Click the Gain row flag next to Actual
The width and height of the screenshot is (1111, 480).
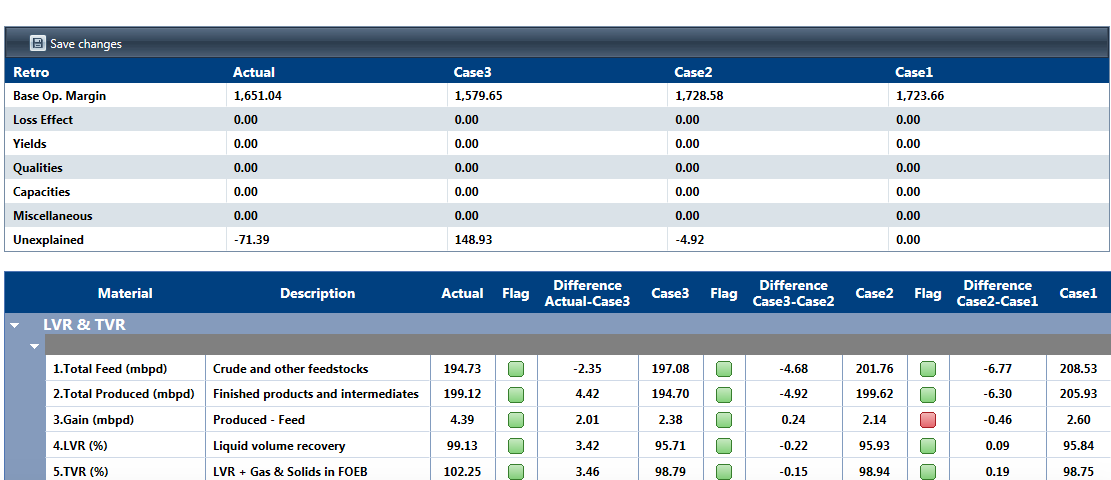pyautogui.click(x=515, y=420)
